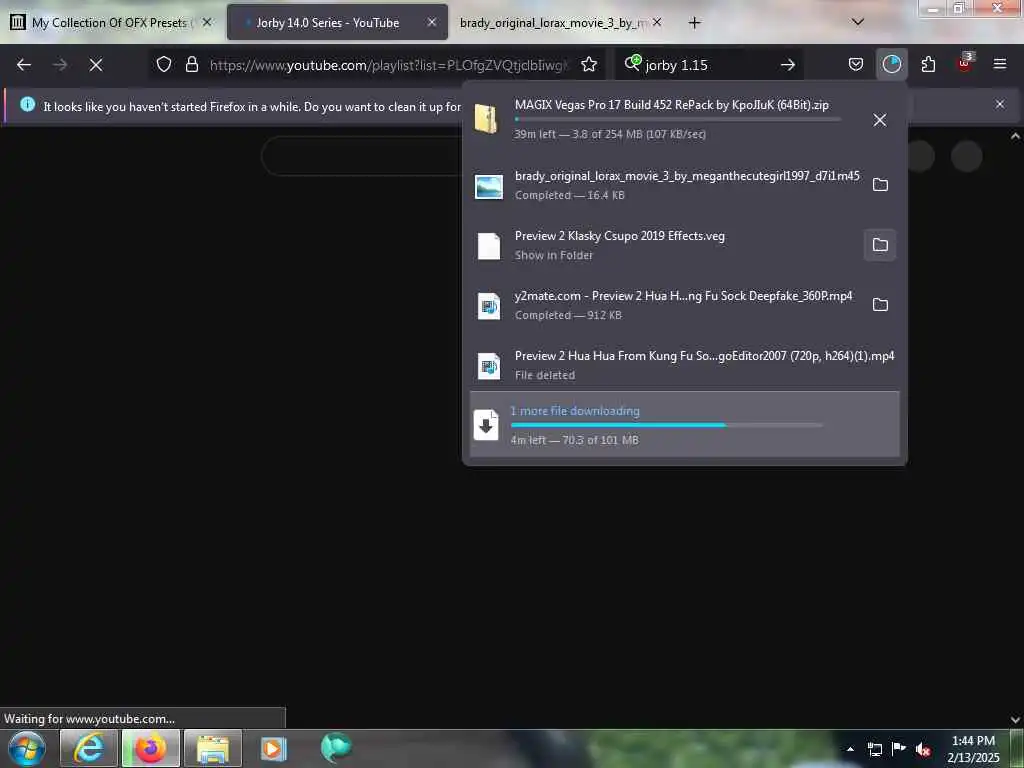This screenshot has width=1024, height=768.
Task: Open a new tab with plus button
Action: click(695, 23)
